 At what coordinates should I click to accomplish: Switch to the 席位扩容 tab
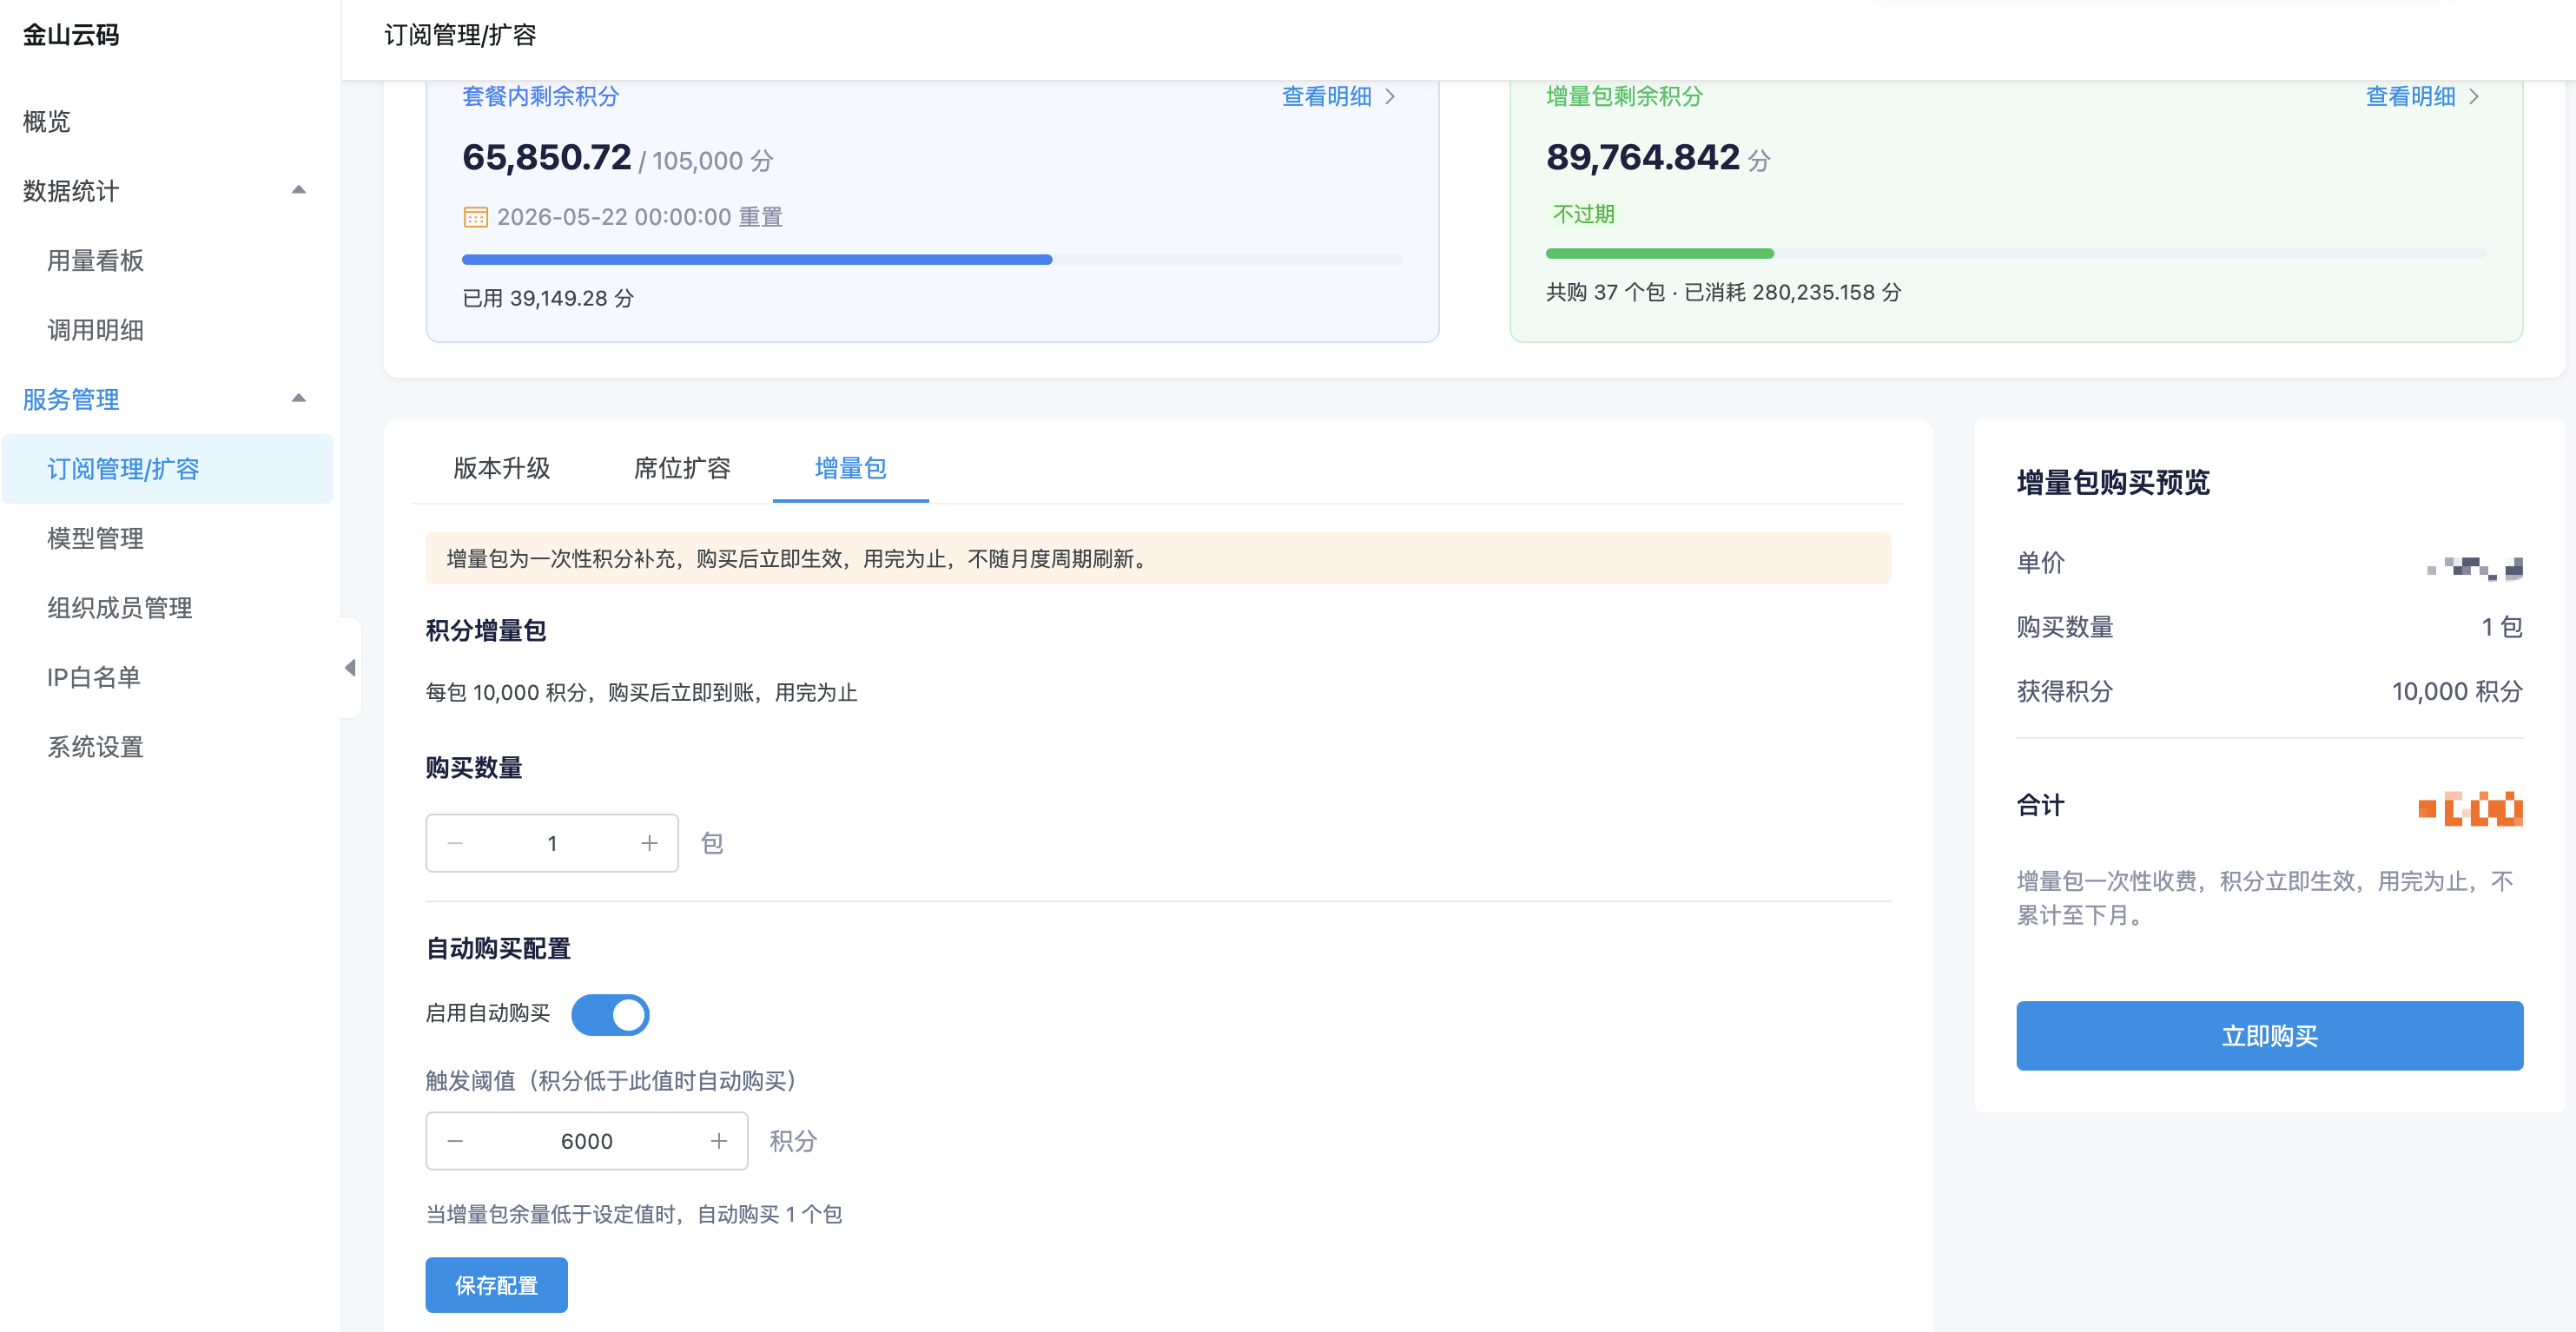(682, 467)
